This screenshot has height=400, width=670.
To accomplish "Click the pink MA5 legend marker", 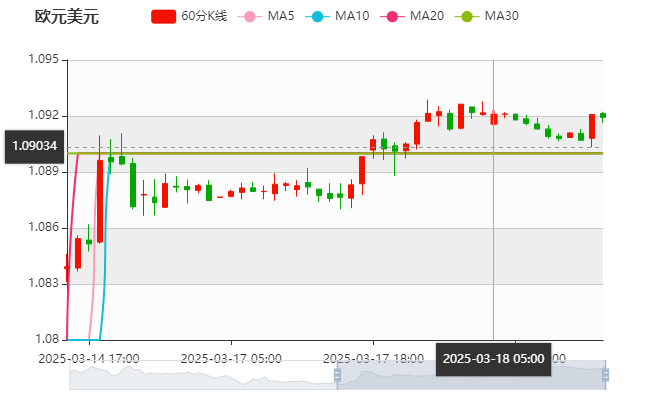I will tap(249, 16).
